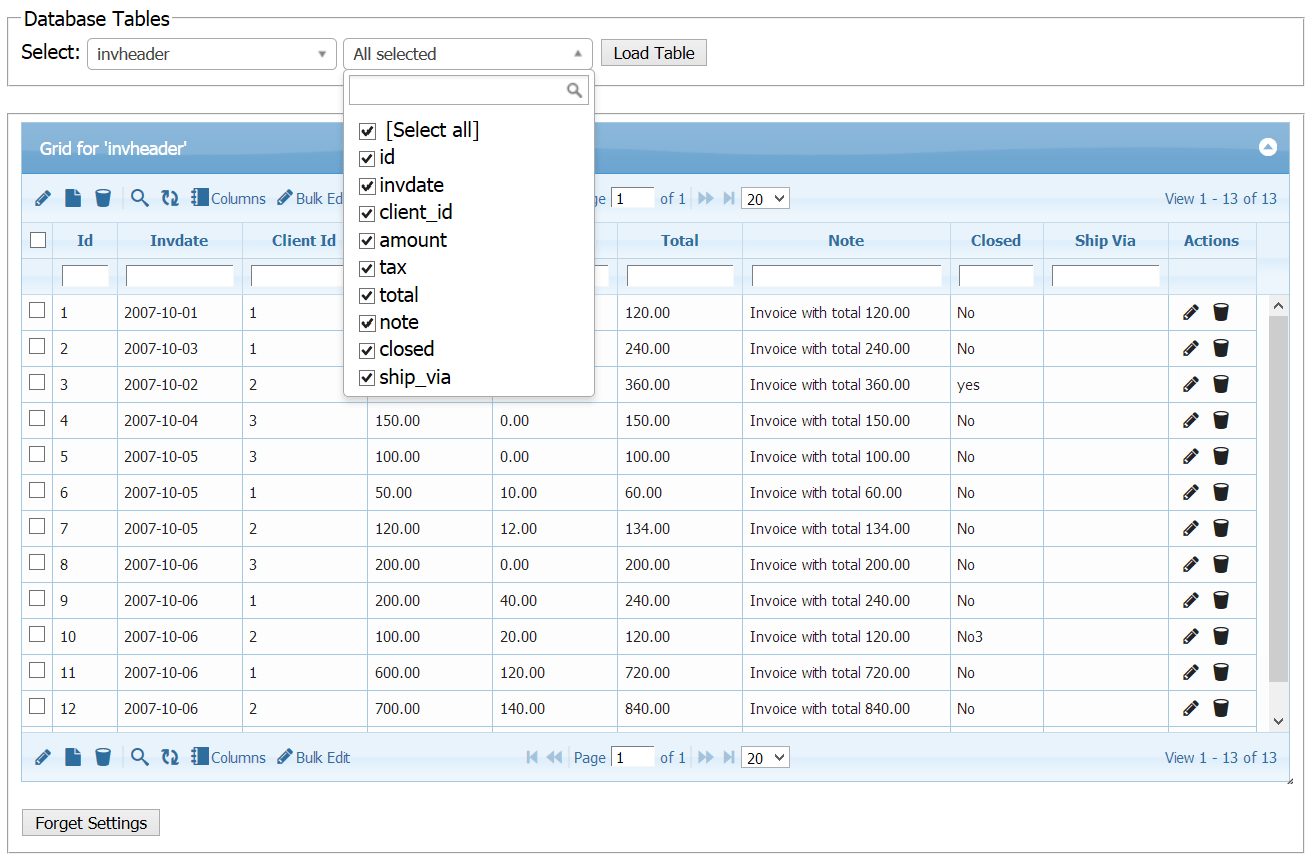Viewport: 1310px width, 857px height.
Task: Select the pencil Edit icon in the toolbar
Action: [42, 197]
